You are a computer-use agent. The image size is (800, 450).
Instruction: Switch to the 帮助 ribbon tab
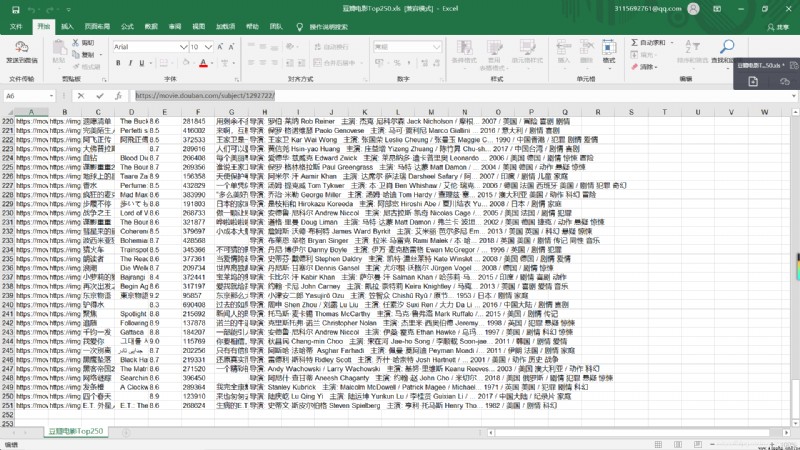(252, 27)
